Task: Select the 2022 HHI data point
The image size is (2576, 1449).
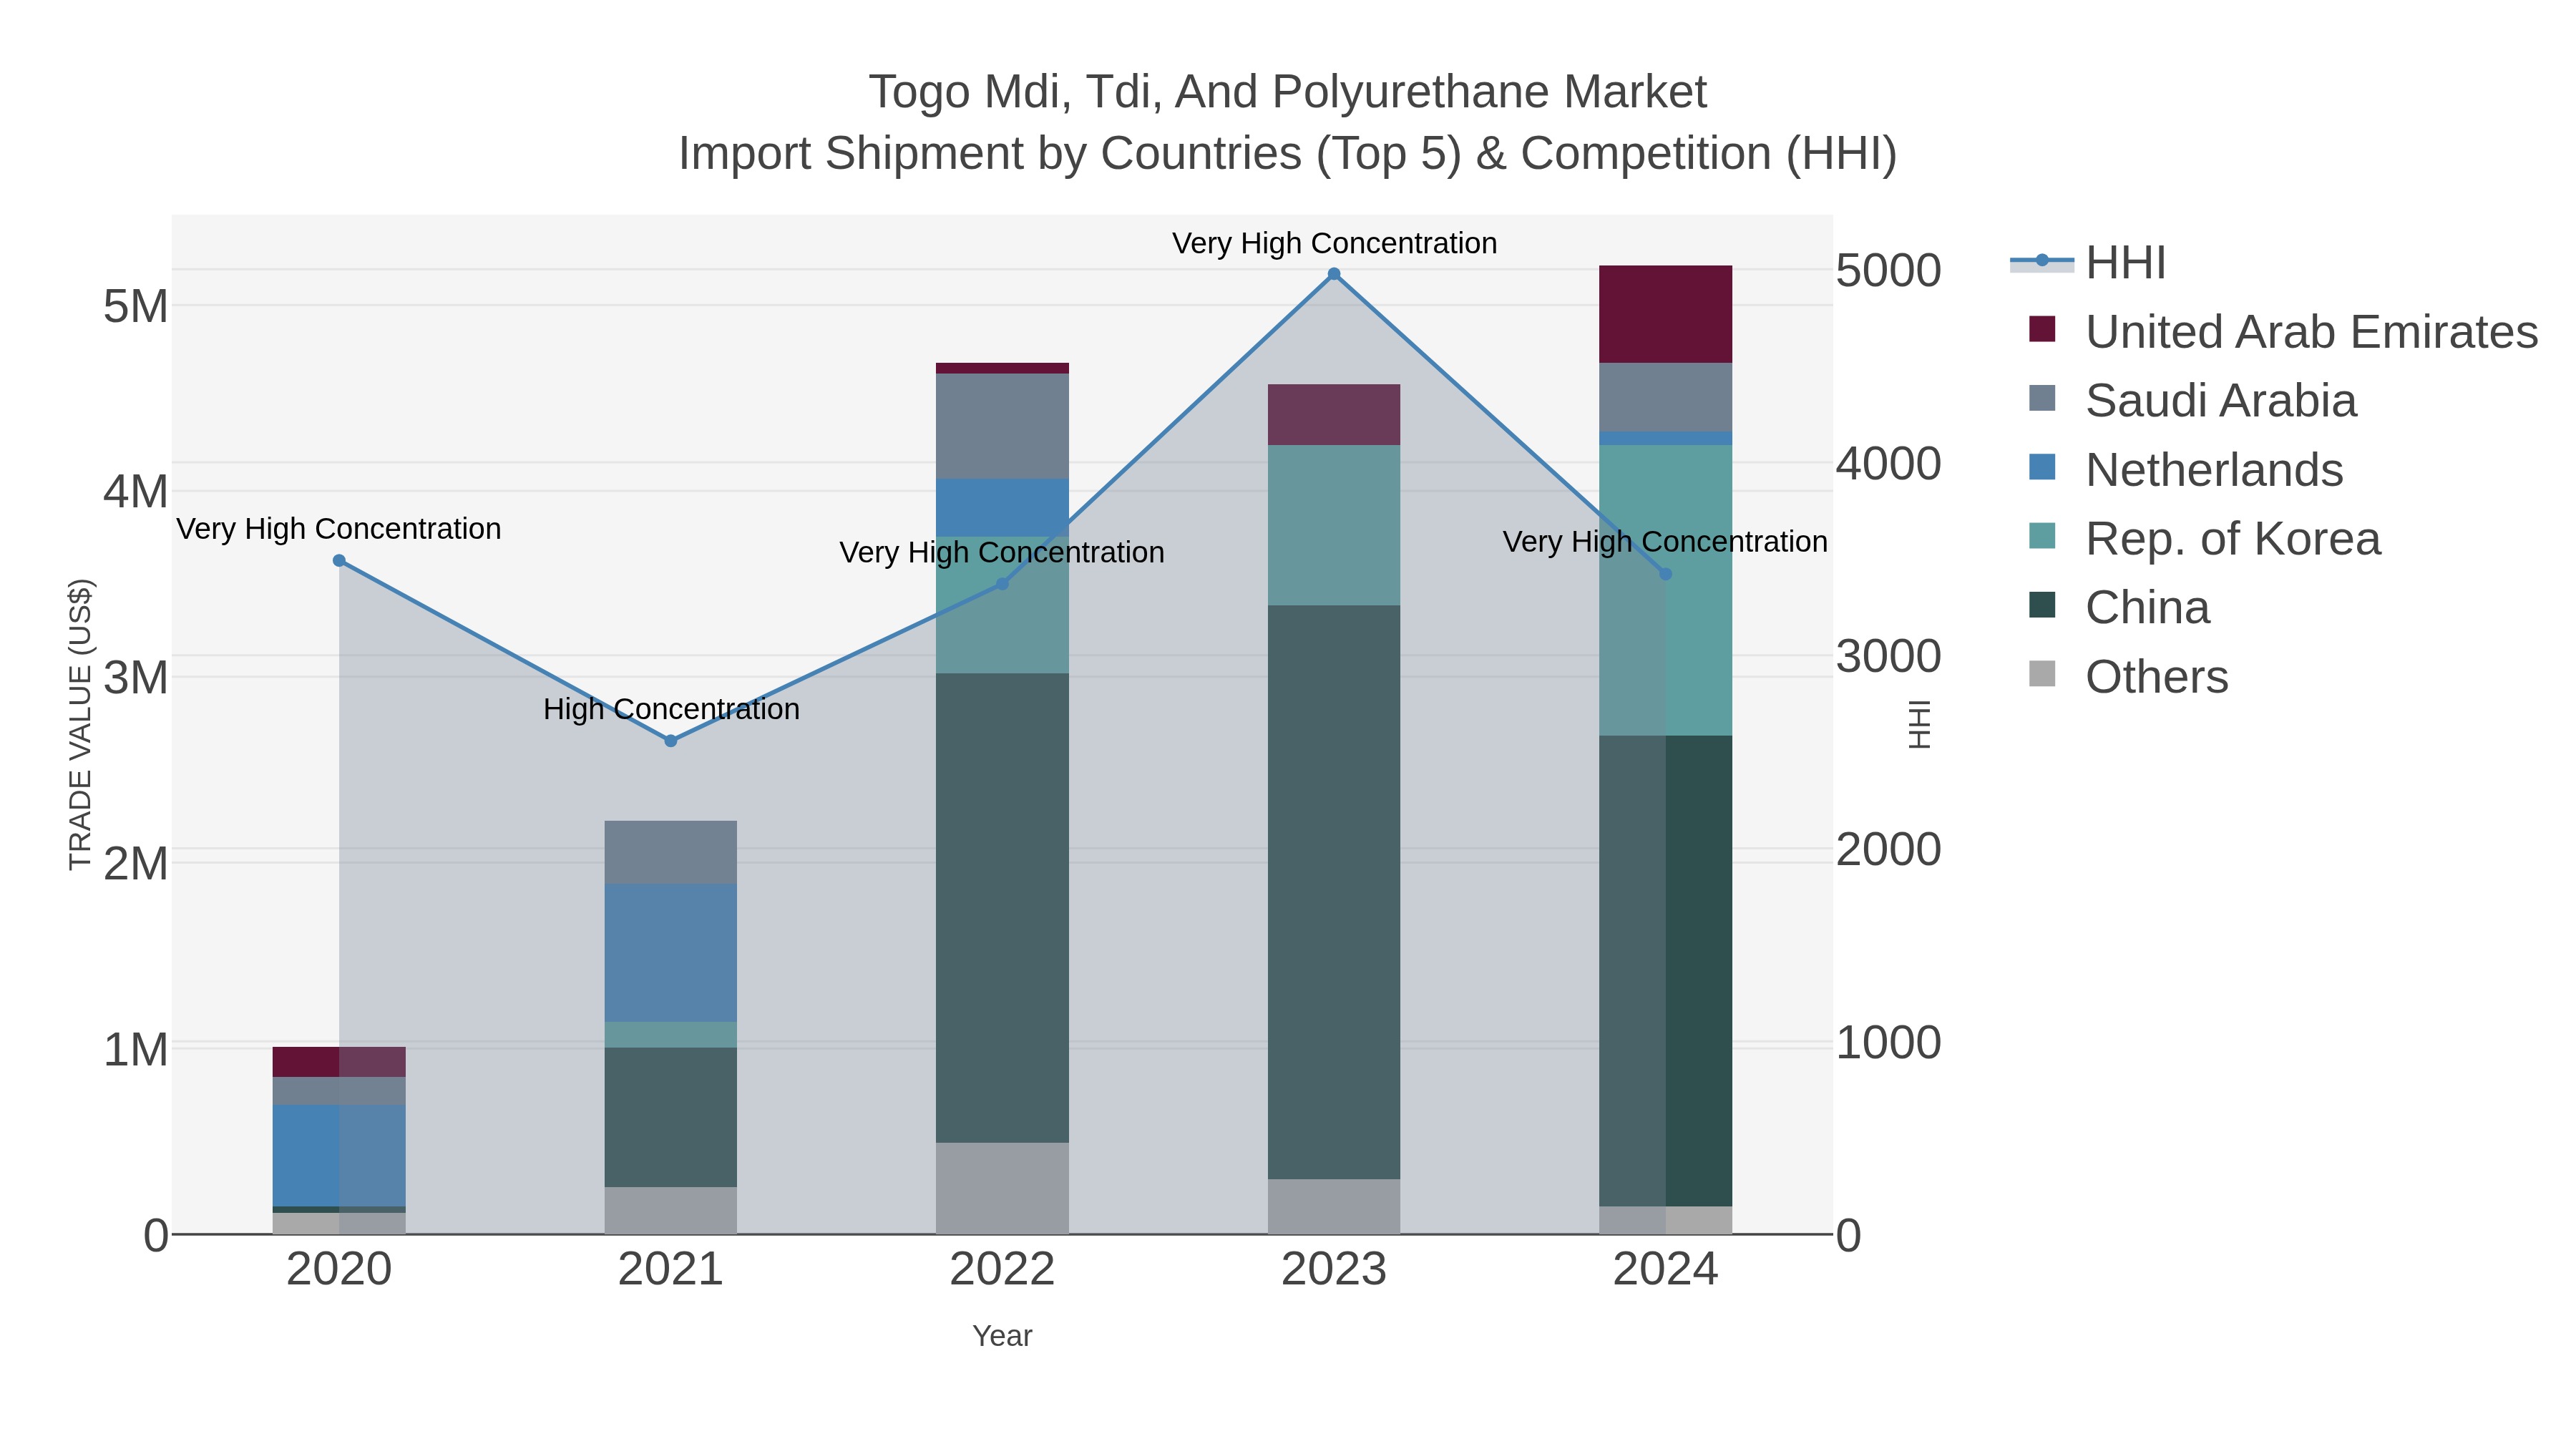Action: pyautogui.click(x=1002, y=584)
